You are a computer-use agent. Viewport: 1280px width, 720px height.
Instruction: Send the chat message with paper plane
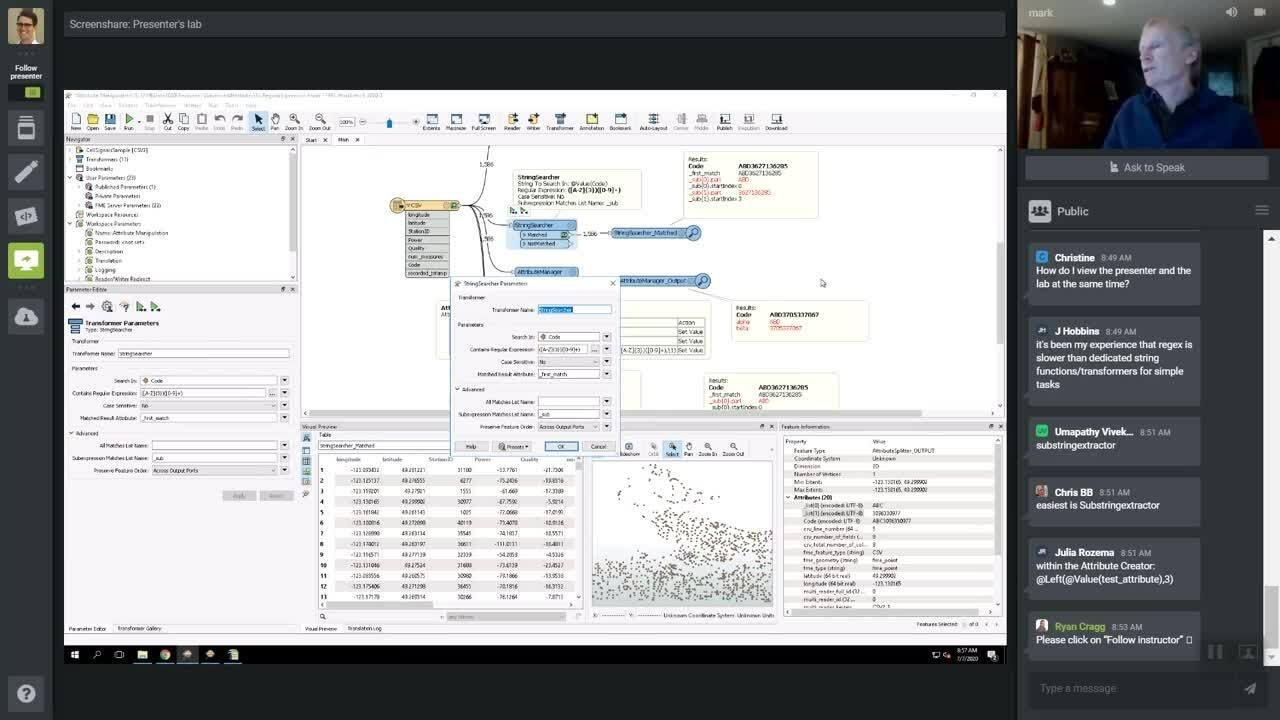click(x=1249, y=688)
